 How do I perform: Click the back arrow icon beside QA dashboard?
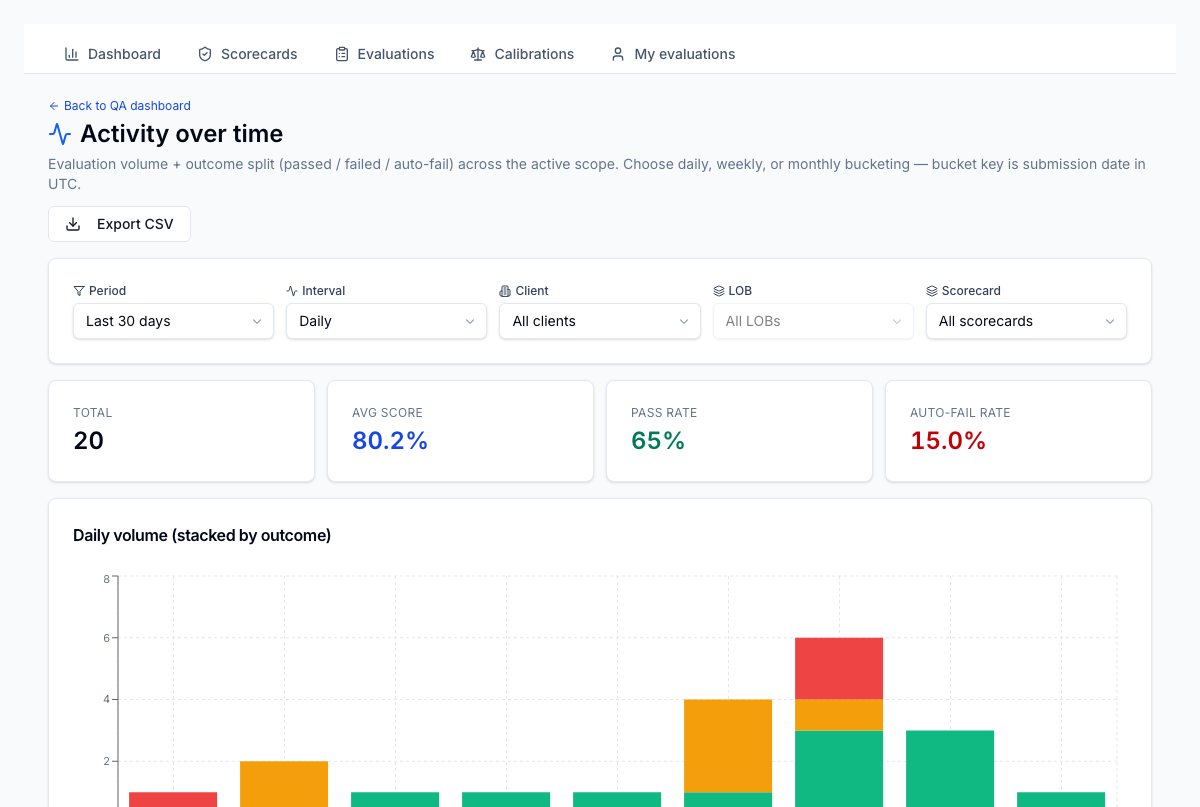coord(54,106)
